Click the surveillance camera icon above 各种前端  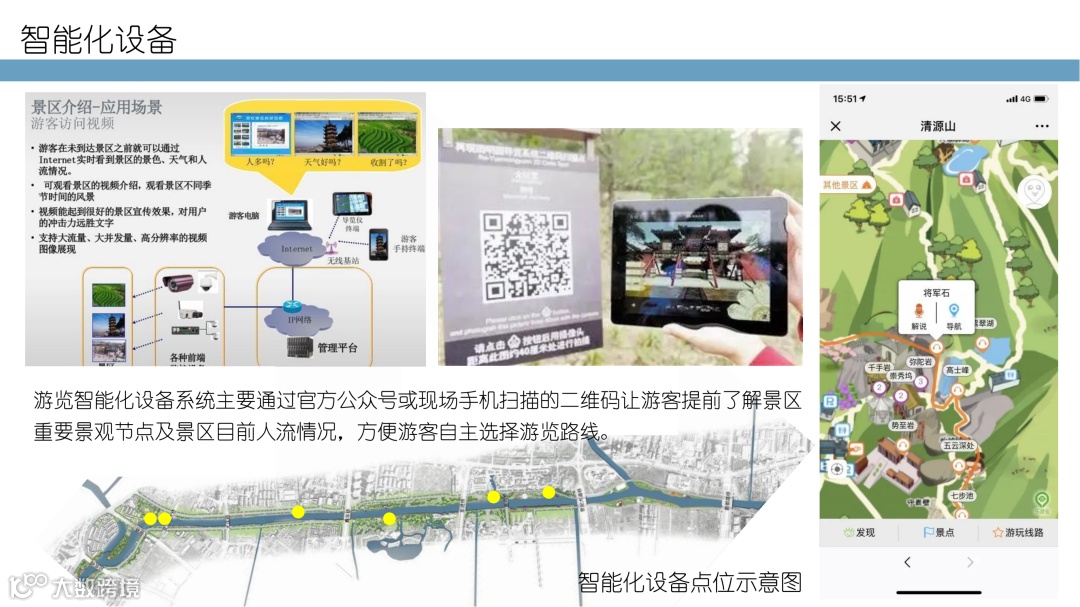[179, 282]
